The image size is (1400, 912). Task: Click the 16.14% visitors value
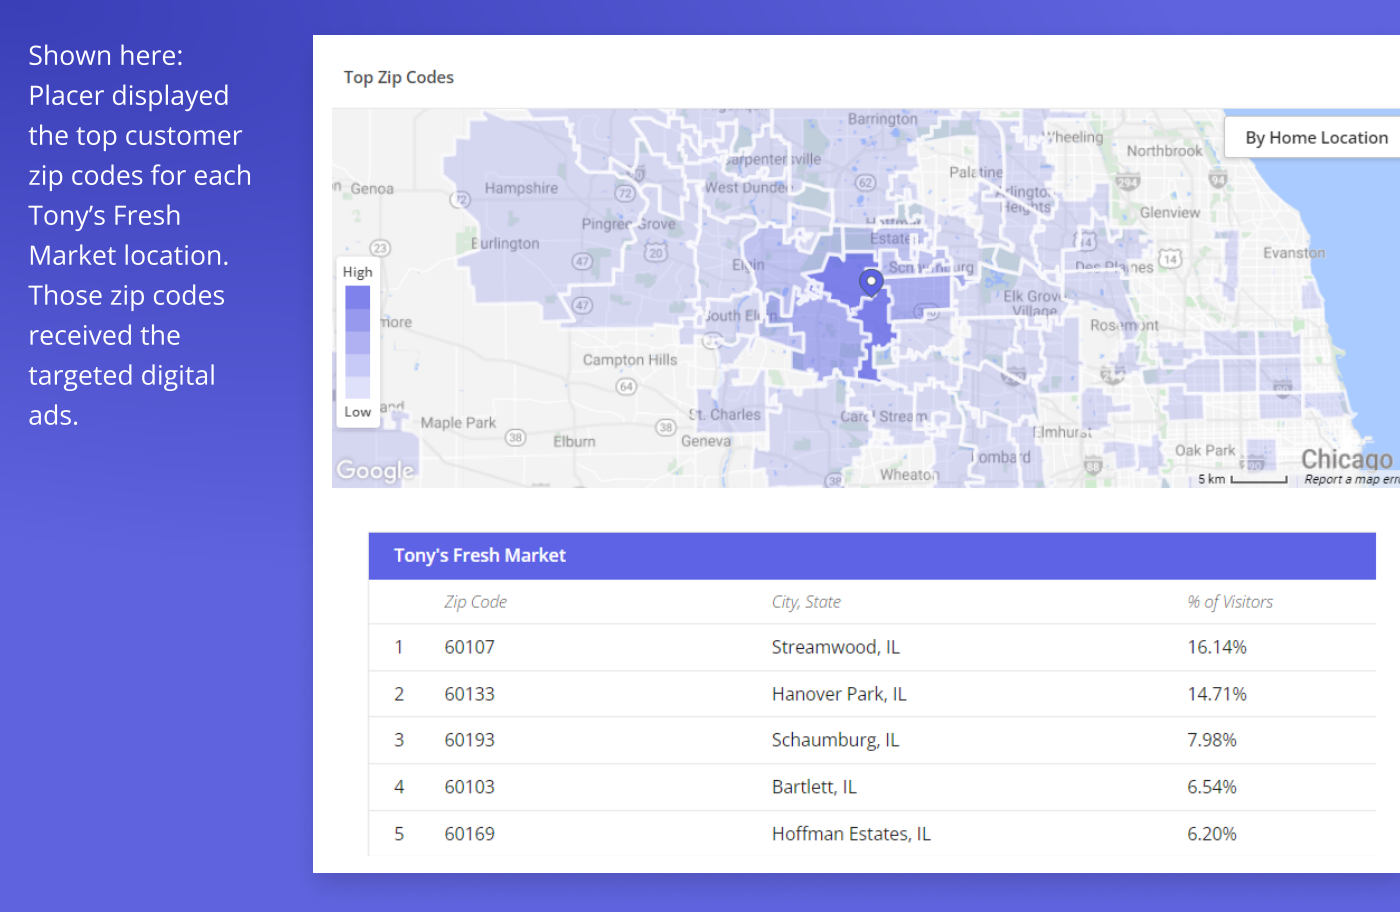(x=1217, y=647)
